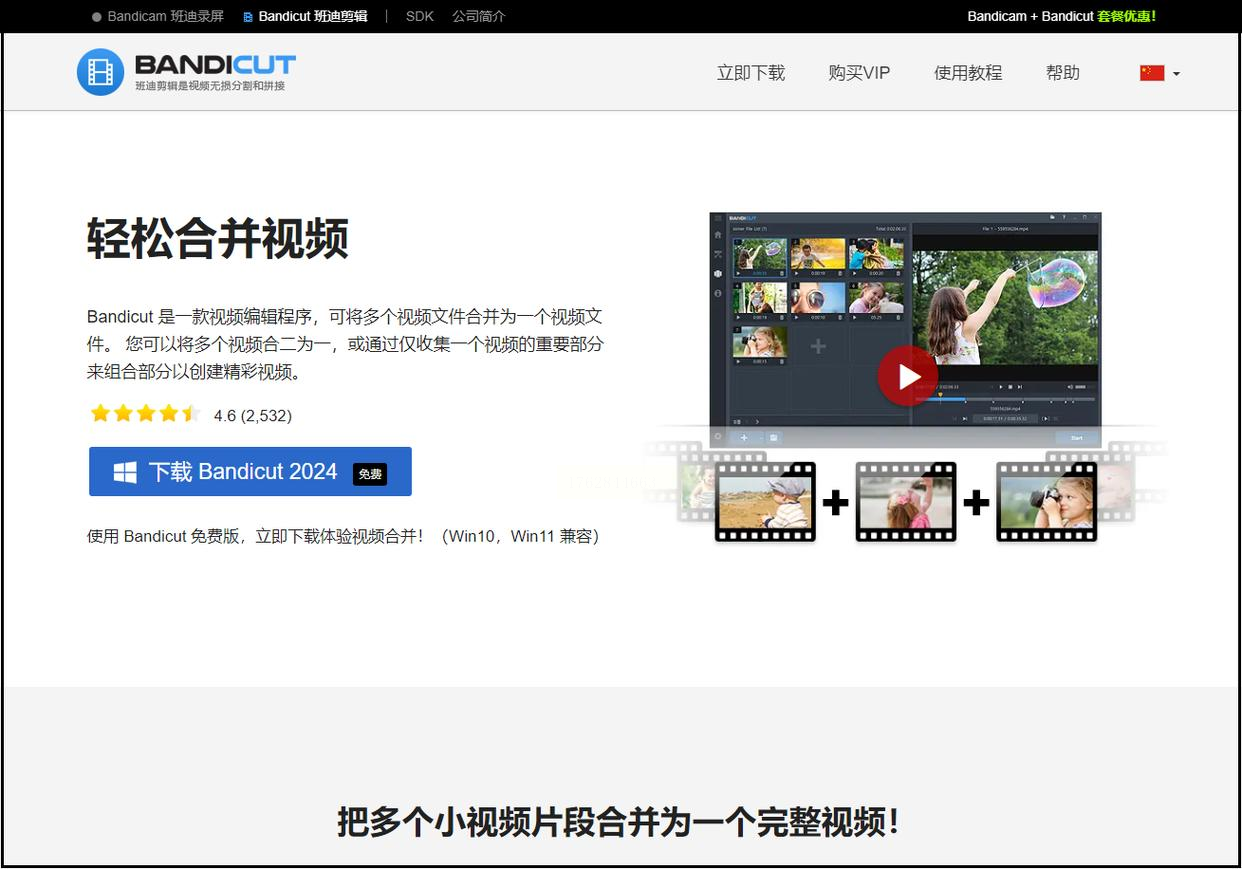Play the Bandicut demo video with red button
Viewport: 1242px width, 869px height.
click(908, 376)
